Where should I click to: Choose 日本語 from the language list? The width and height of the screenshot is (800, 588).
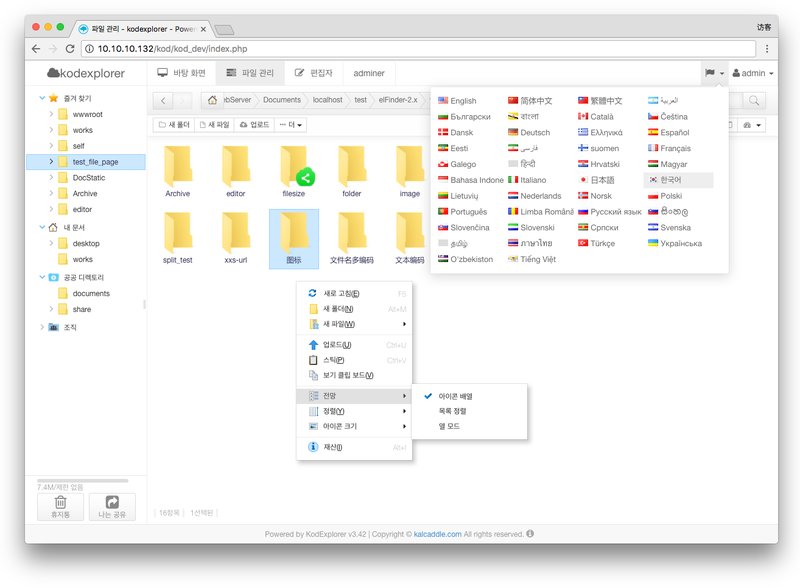point(602,180)
